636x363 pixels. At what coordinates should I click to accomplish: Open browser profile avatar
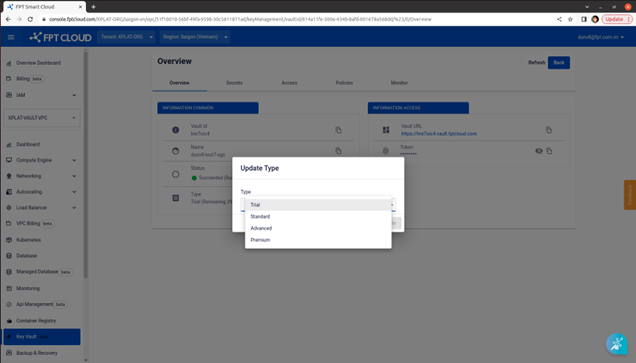coord(595,19)
